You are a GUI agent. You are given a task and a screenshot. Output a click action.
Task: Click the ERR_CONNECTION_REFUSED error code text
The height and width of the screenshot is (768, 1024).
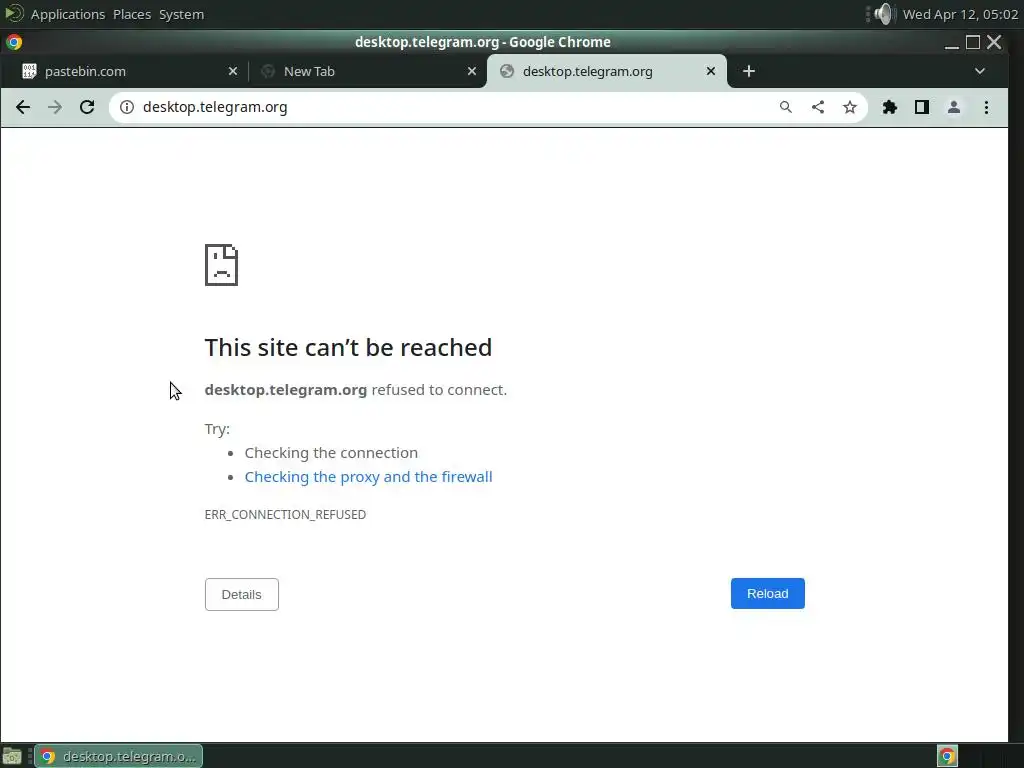285,515
